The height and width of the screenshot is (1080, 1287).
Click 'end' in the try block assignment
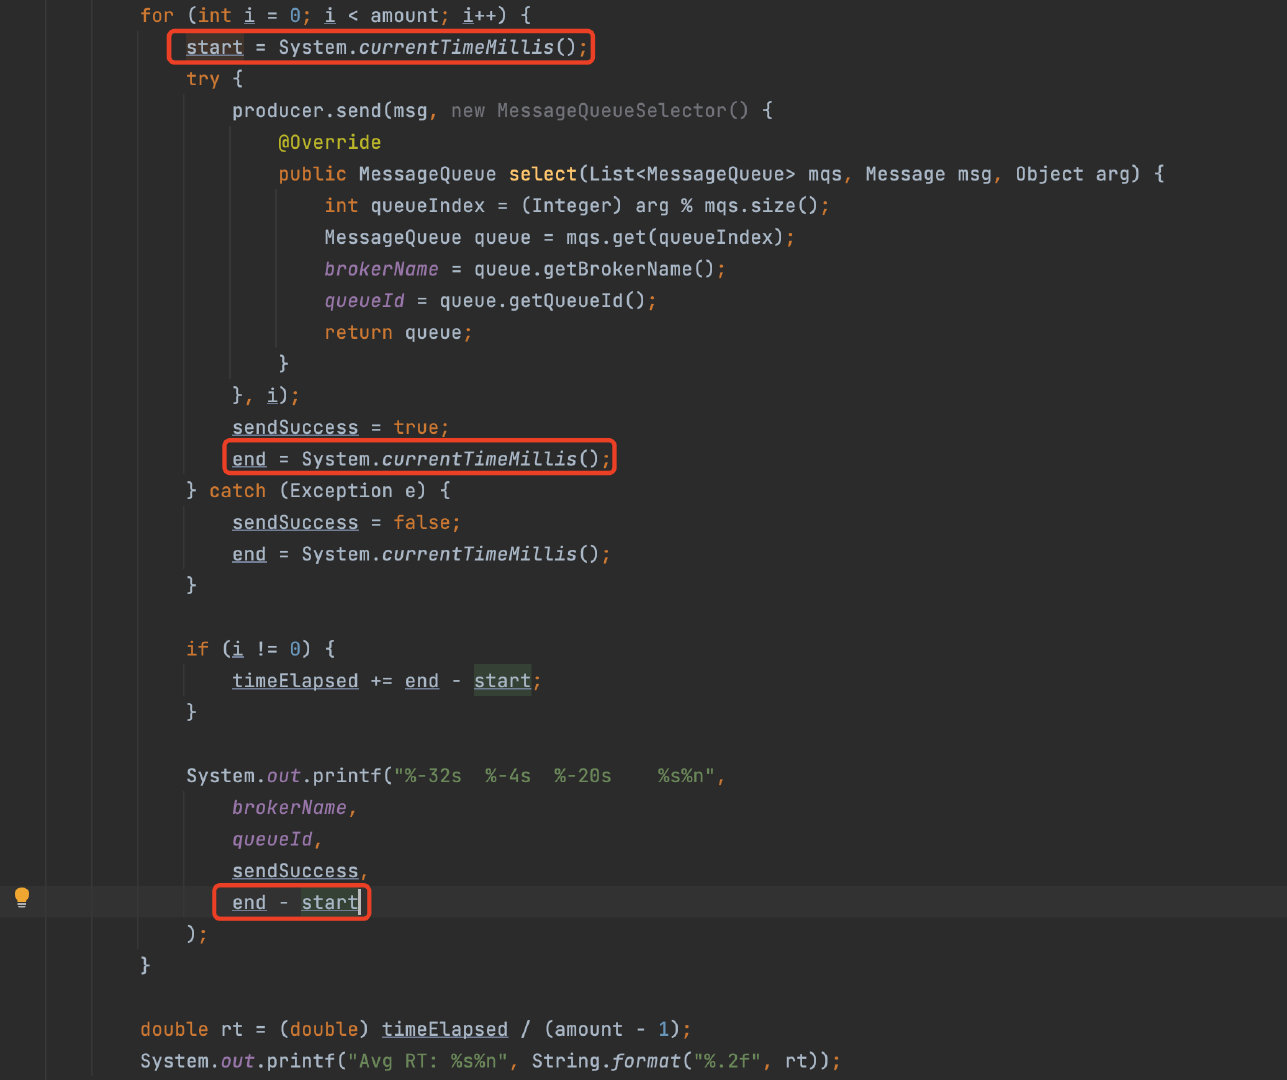click(x=249, y=459)
